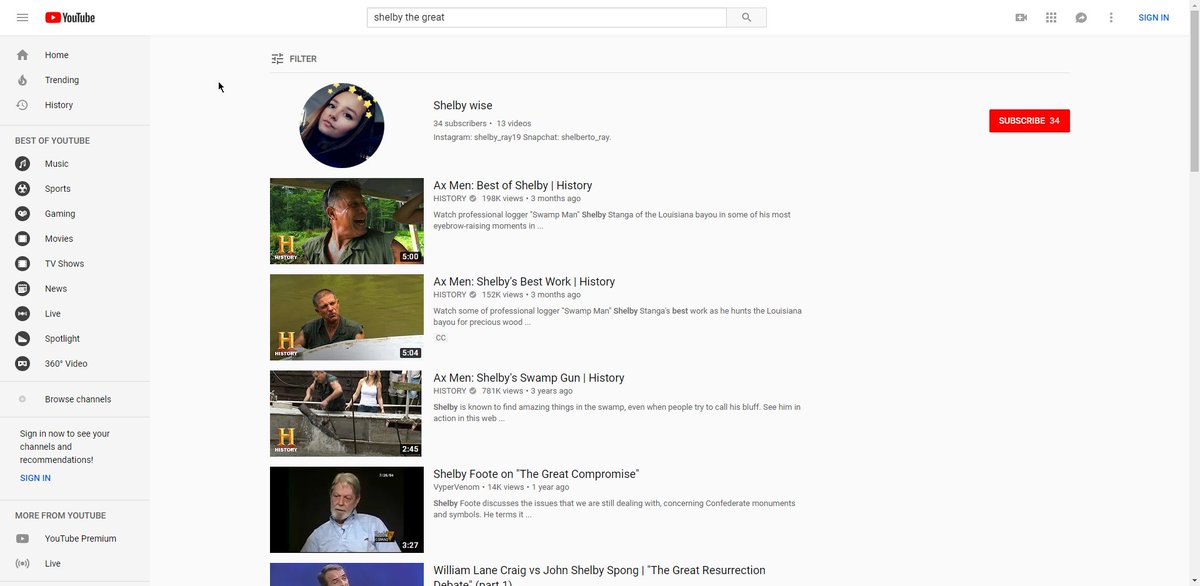Click the page vertical scrollbar
This screenshot has height=586, width=1200.
coord(1194,90)
